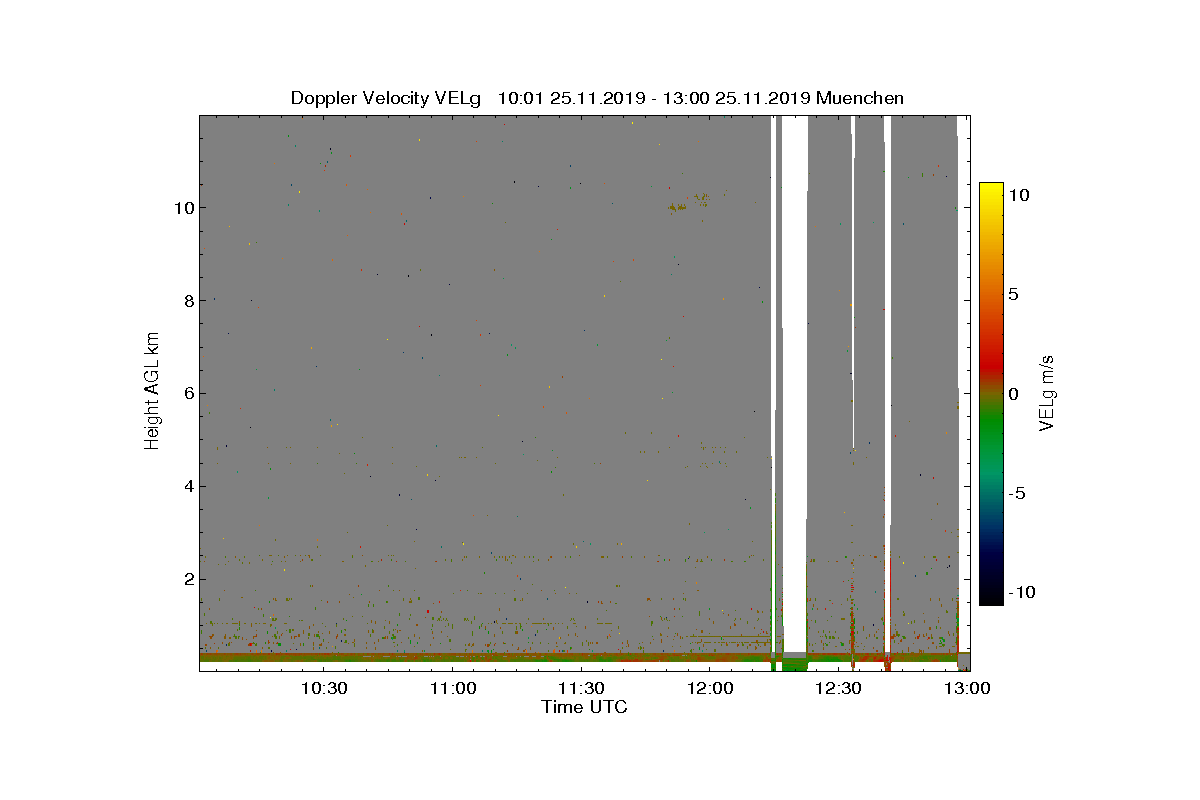
Task: Click the yellow top of the colorbar
Action: (991, 192)
